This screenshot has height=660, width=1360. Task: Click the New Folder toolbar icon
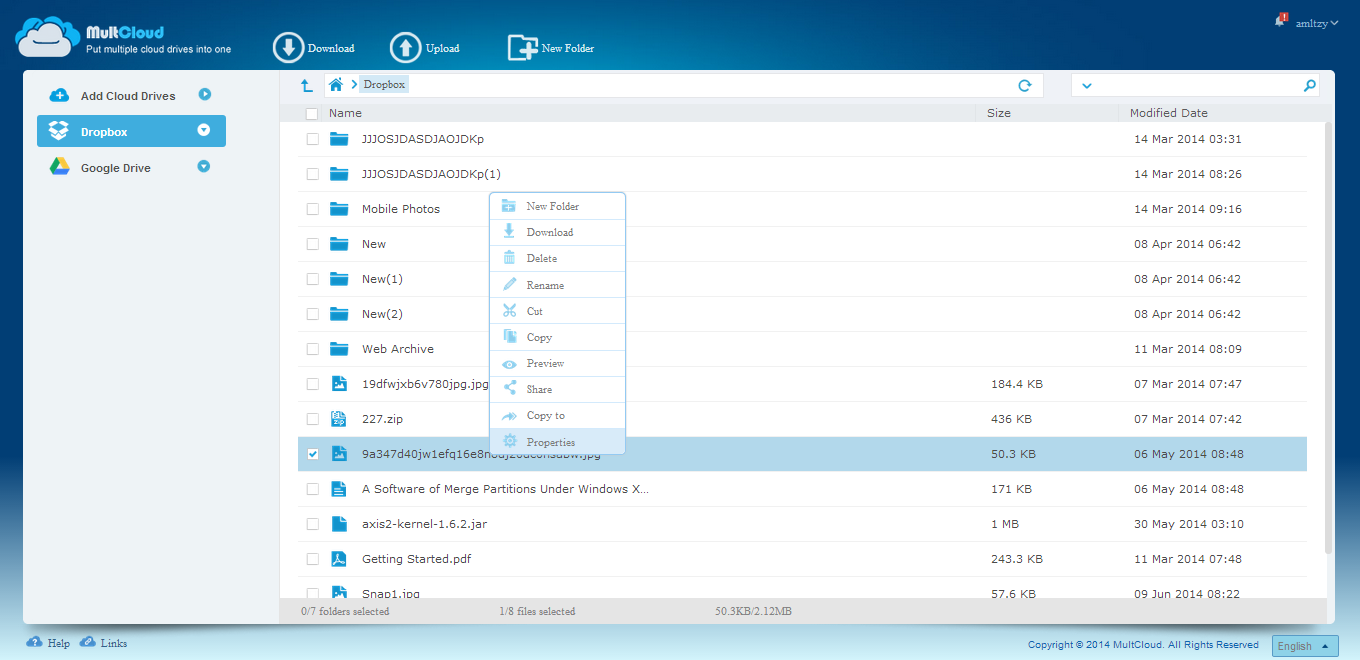[523, 48]
